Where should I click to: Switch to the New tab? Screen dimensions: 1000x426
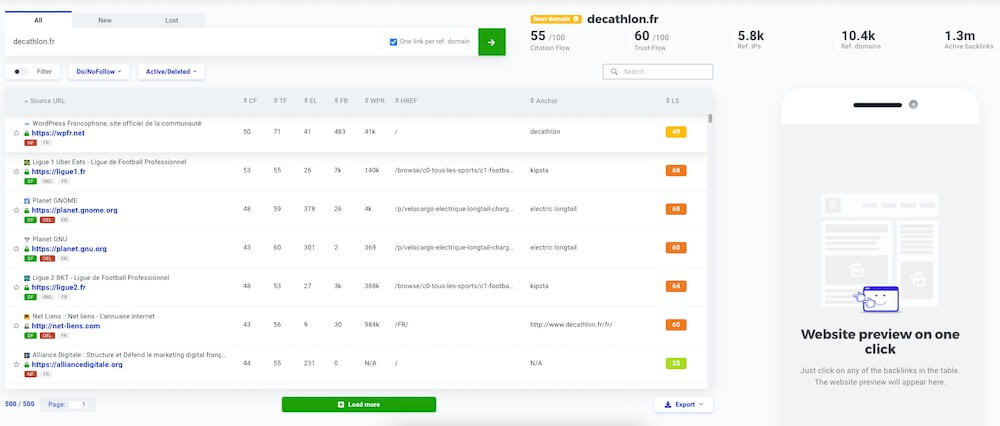(105, 20)
